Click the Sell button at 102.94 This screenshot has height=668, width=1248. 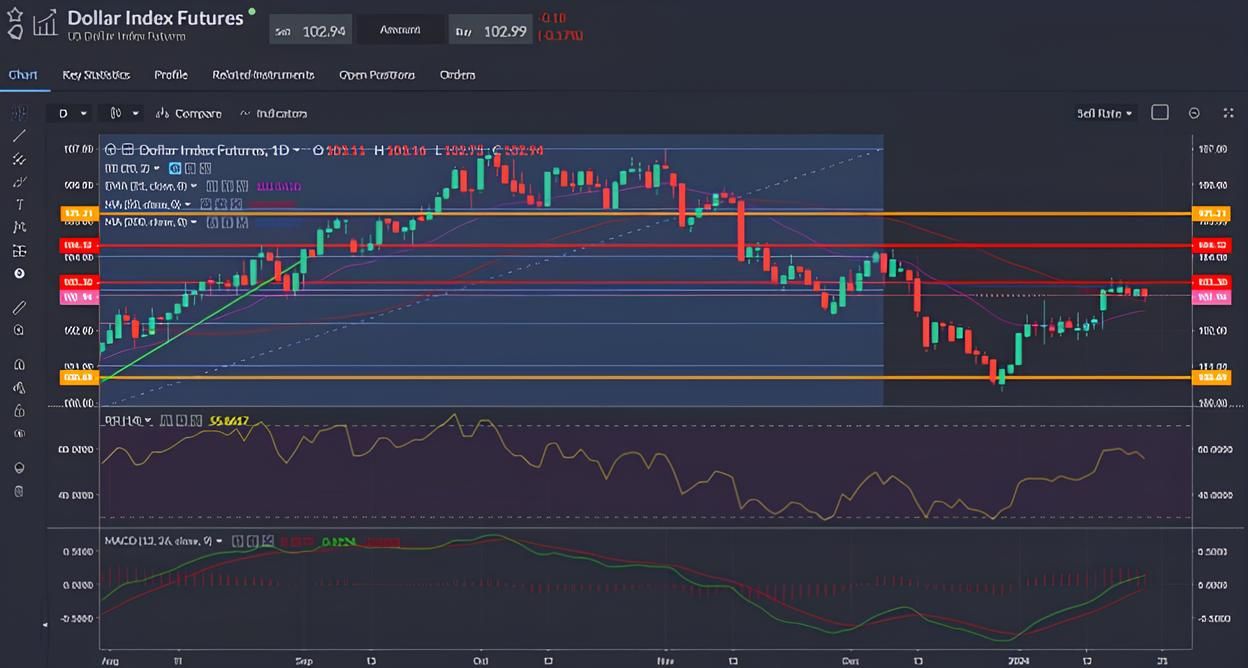point(310,31)
